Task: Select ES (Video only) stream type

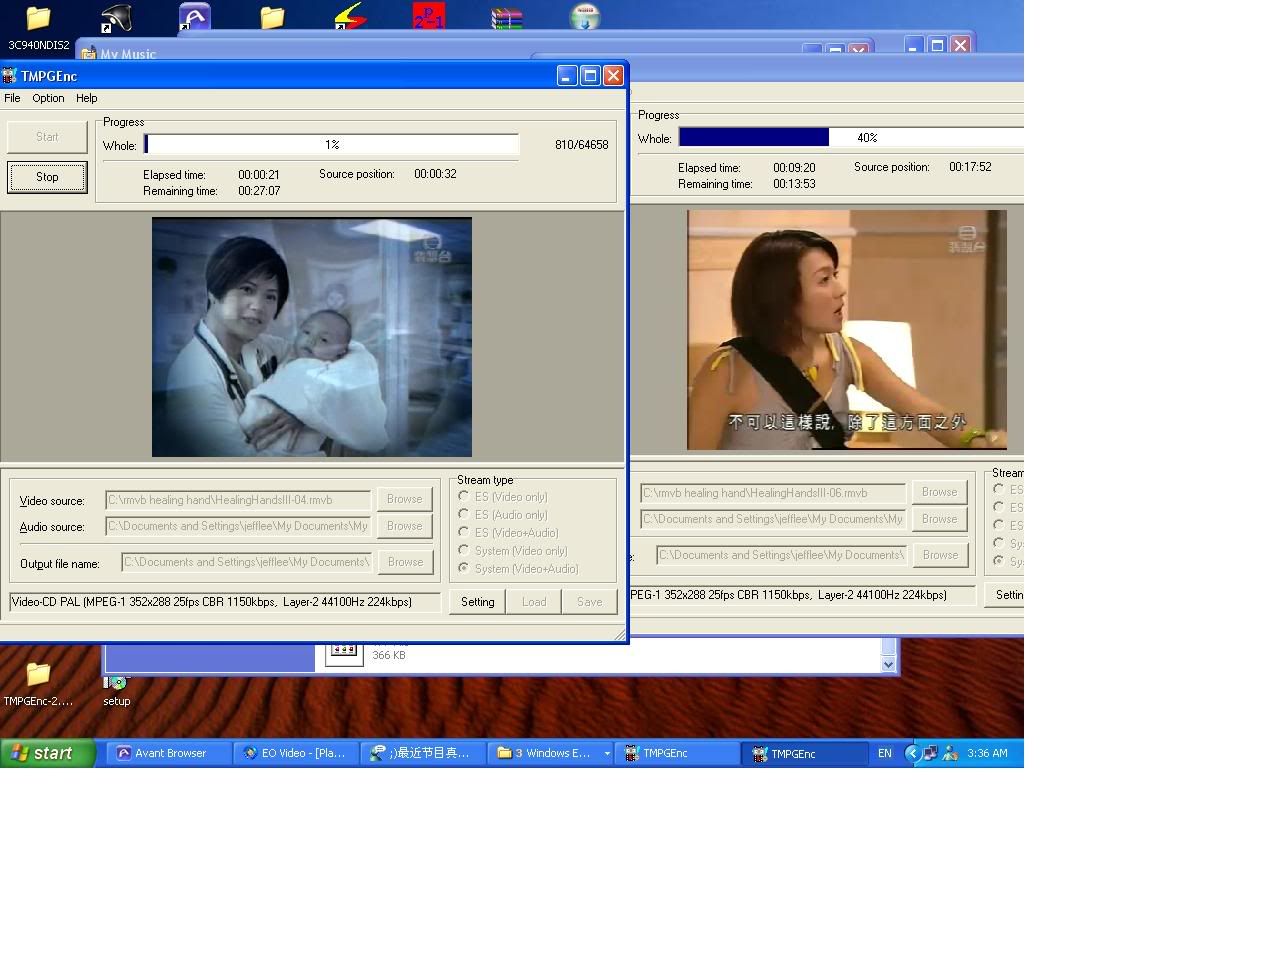Action: click(x=464, y=496)
